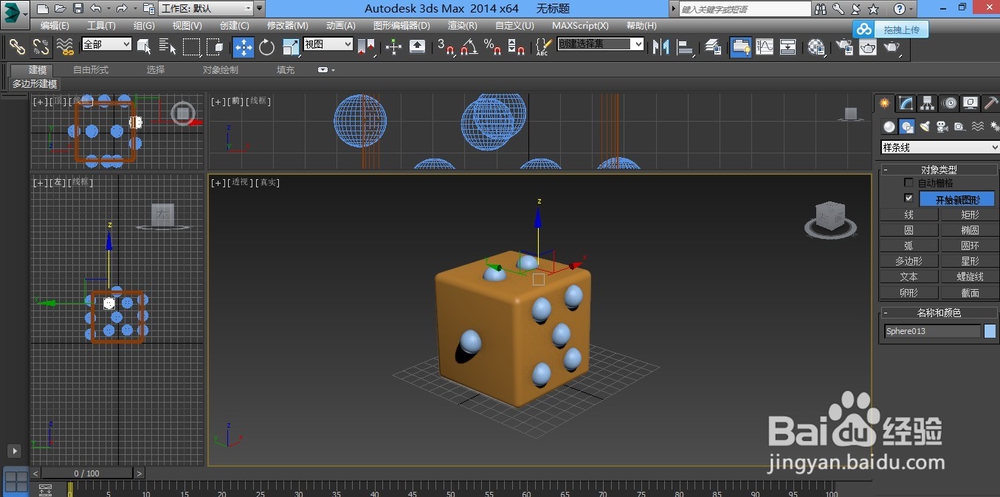Activate the Select and Scale tool

290,47
